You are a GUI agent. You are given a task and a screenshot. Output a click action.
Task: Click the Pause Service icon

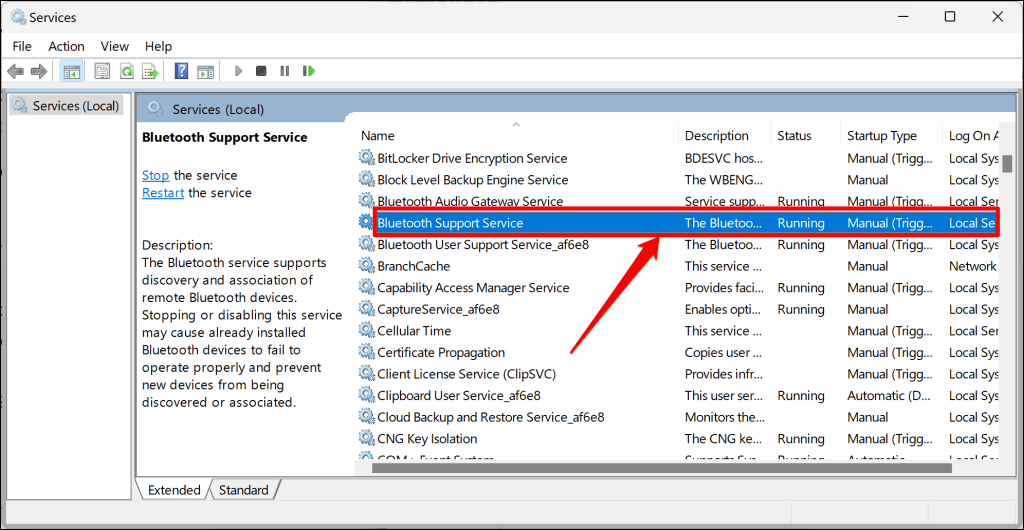[x=284, y=71]
